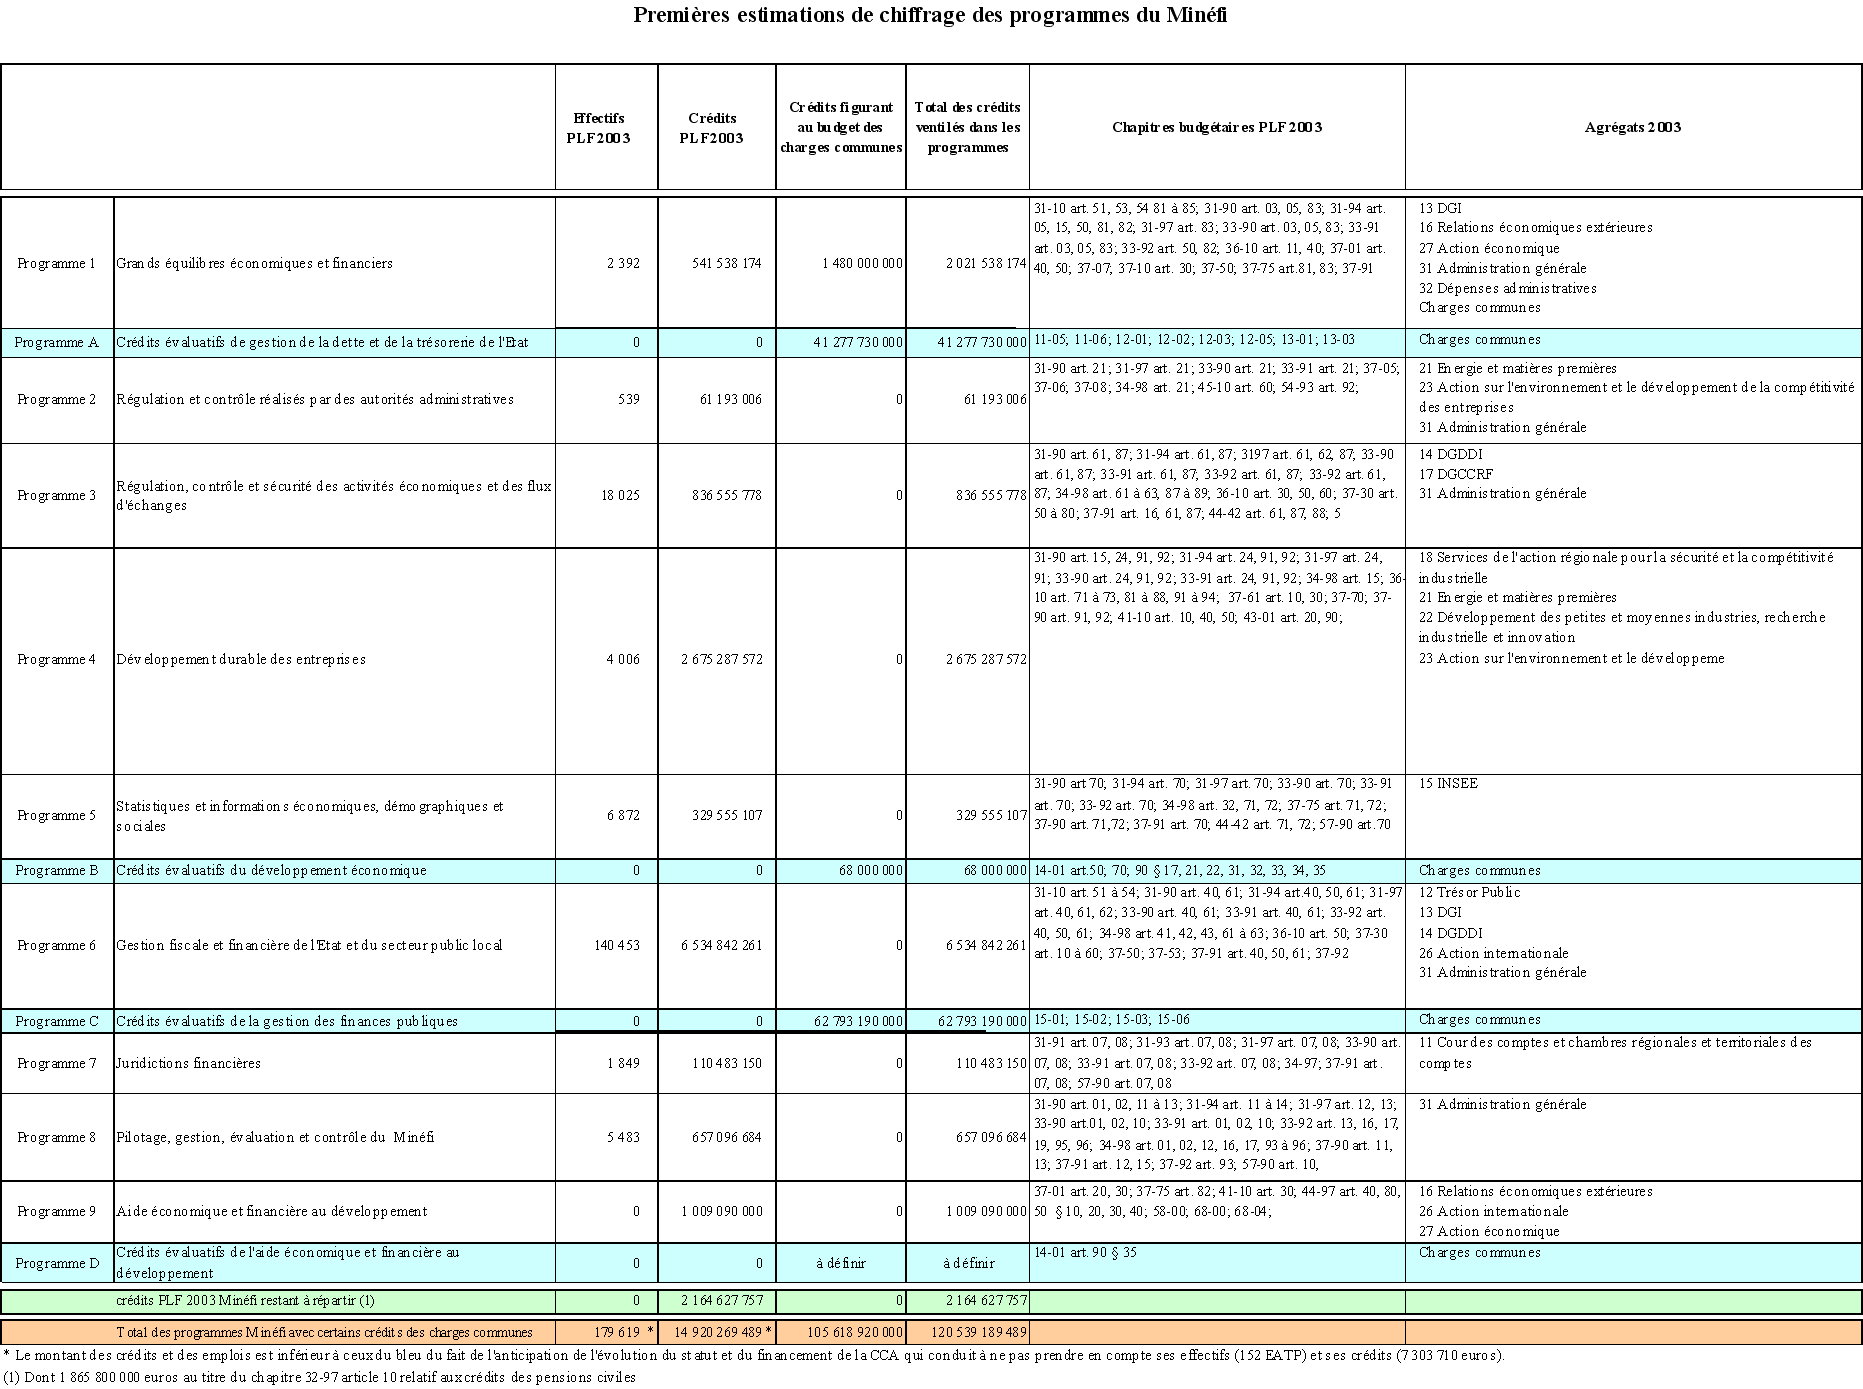This screenshot has height=1389, width=1863.
Task: Click the 'Total des crédits ventilés' header
Action: (967, 127)
